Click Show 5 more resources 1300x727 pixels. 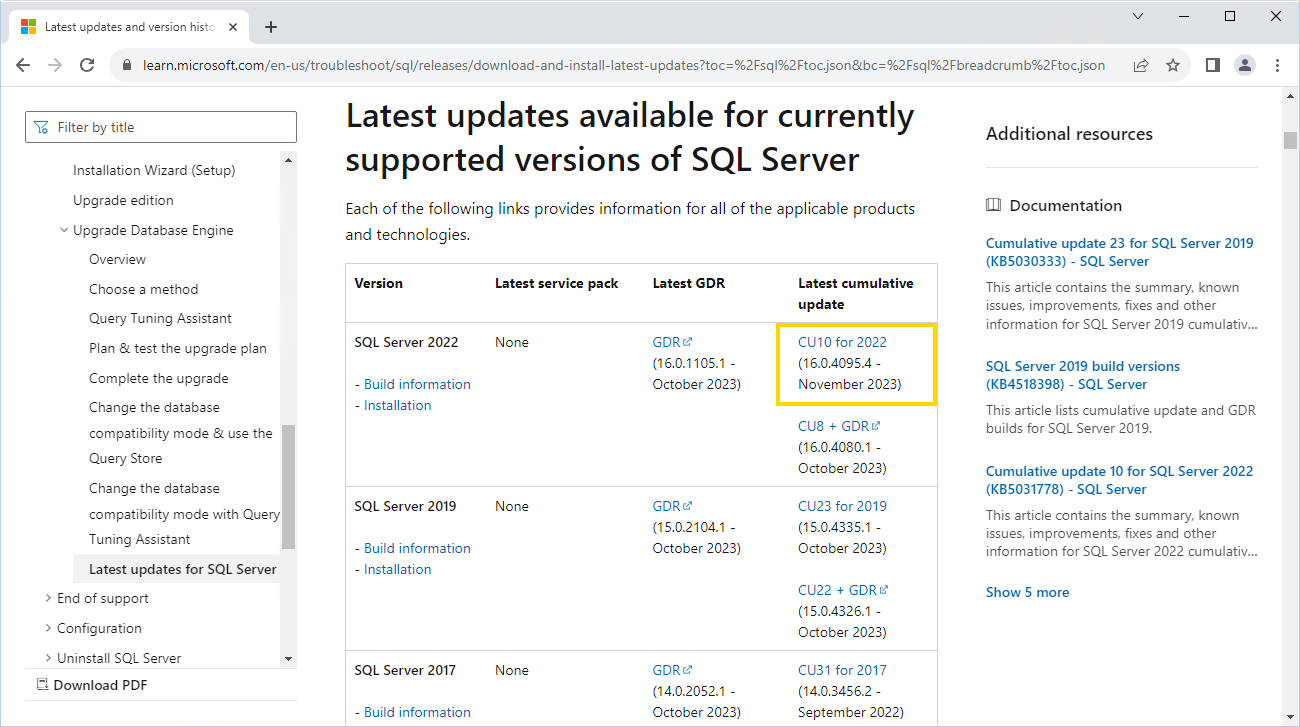coord(1027,592)
